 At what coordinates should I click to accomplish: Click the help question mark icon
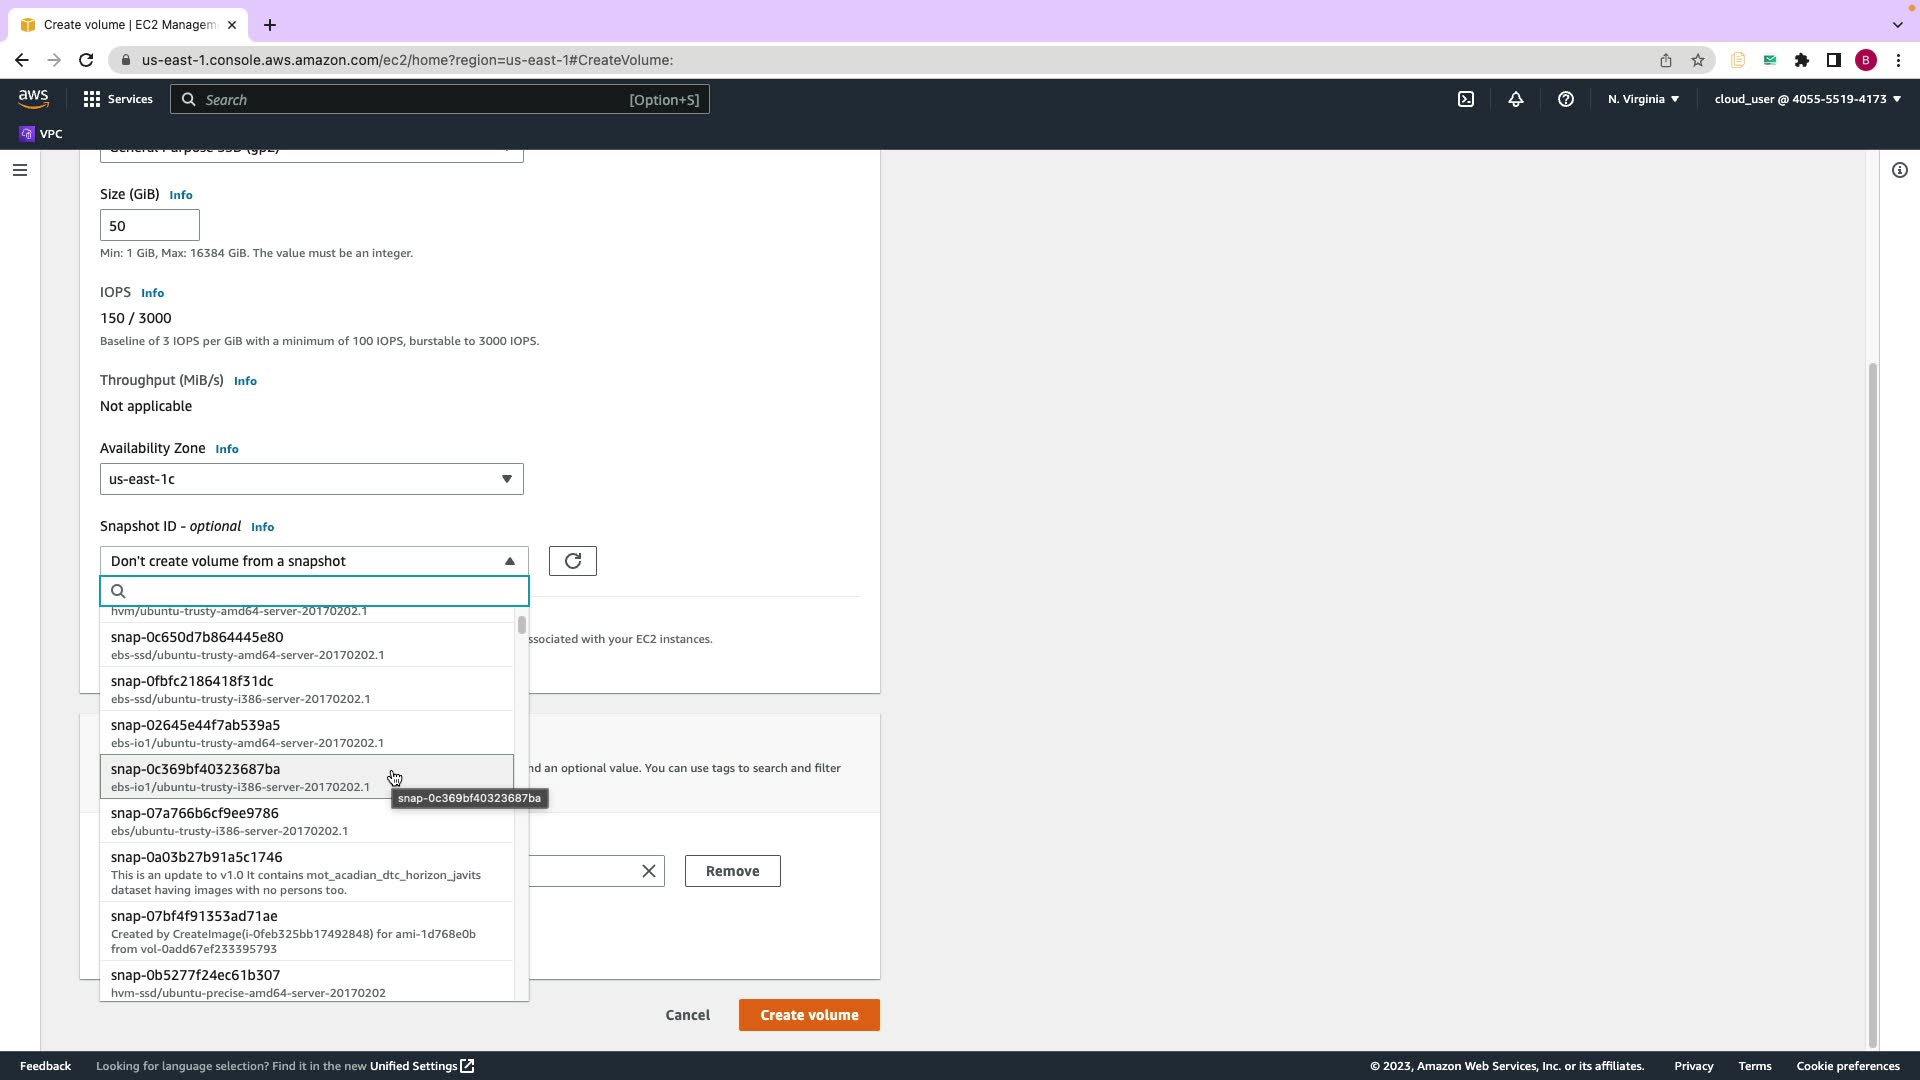(x=1565, y=99)
